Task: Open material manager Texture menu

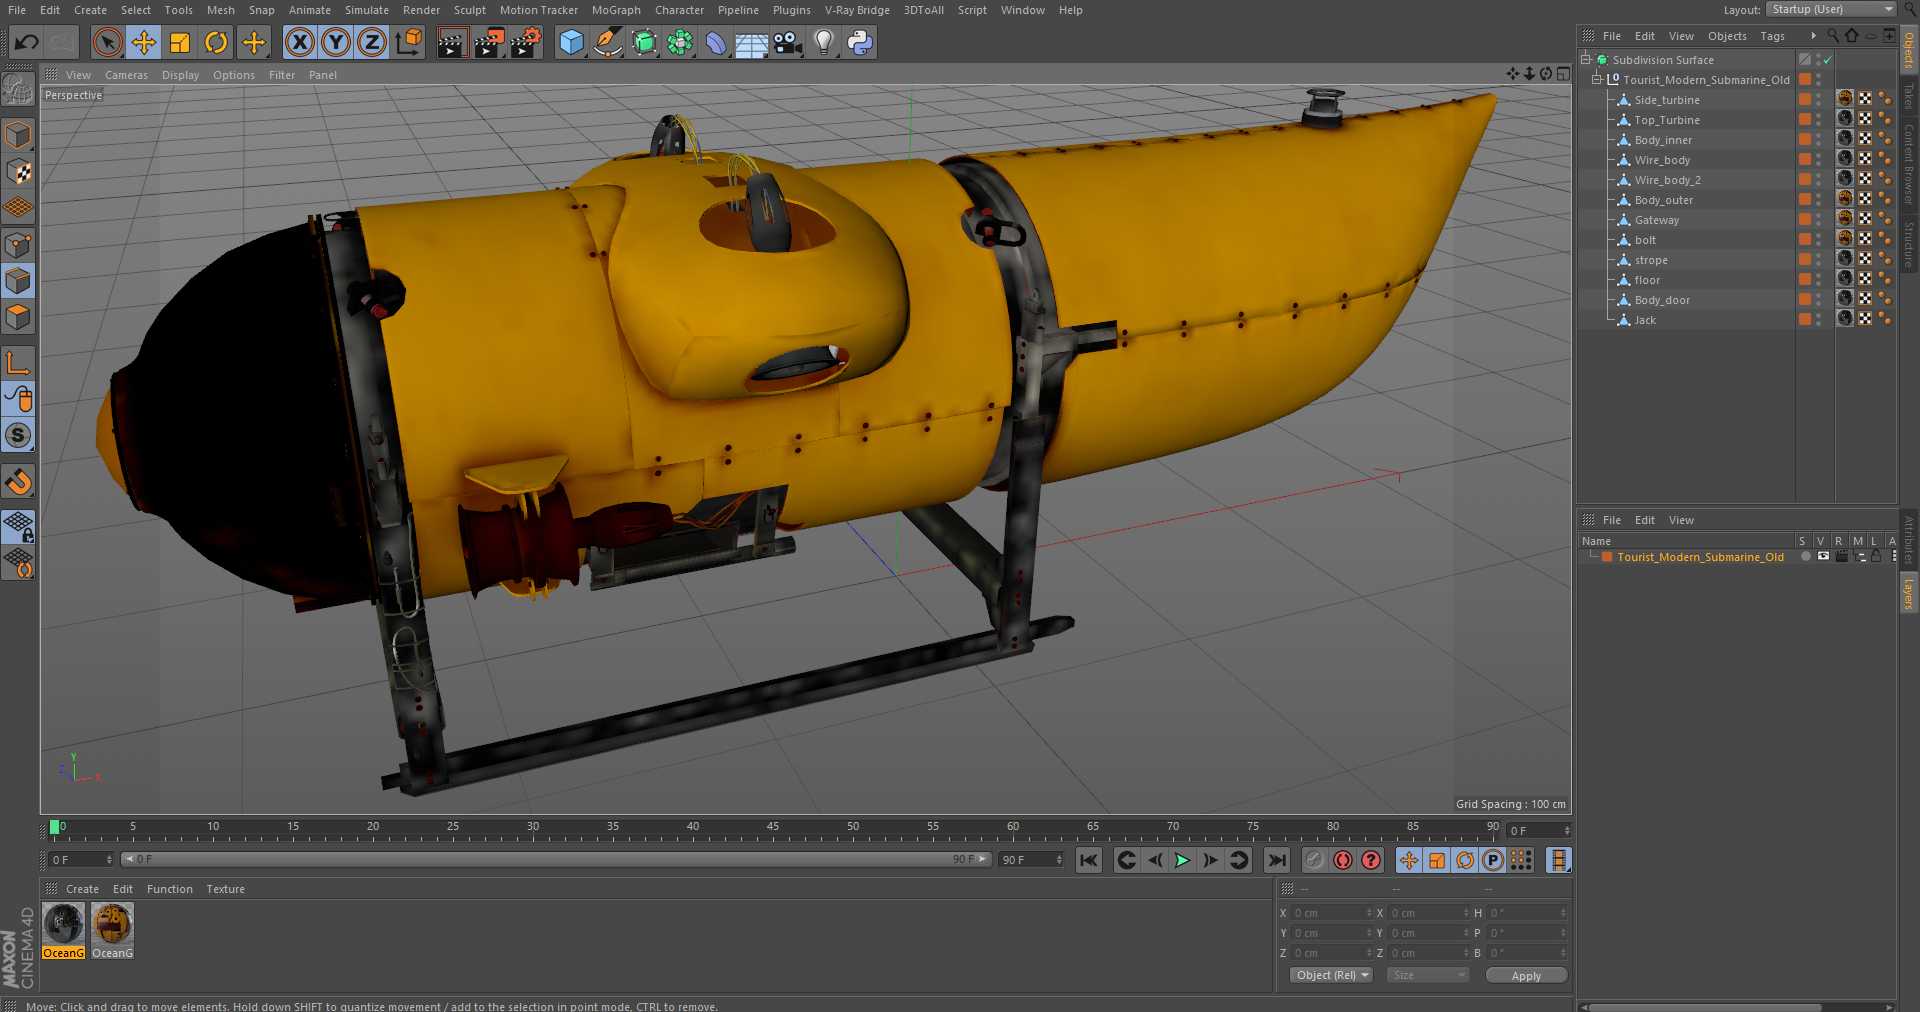Action: (225, 889)
